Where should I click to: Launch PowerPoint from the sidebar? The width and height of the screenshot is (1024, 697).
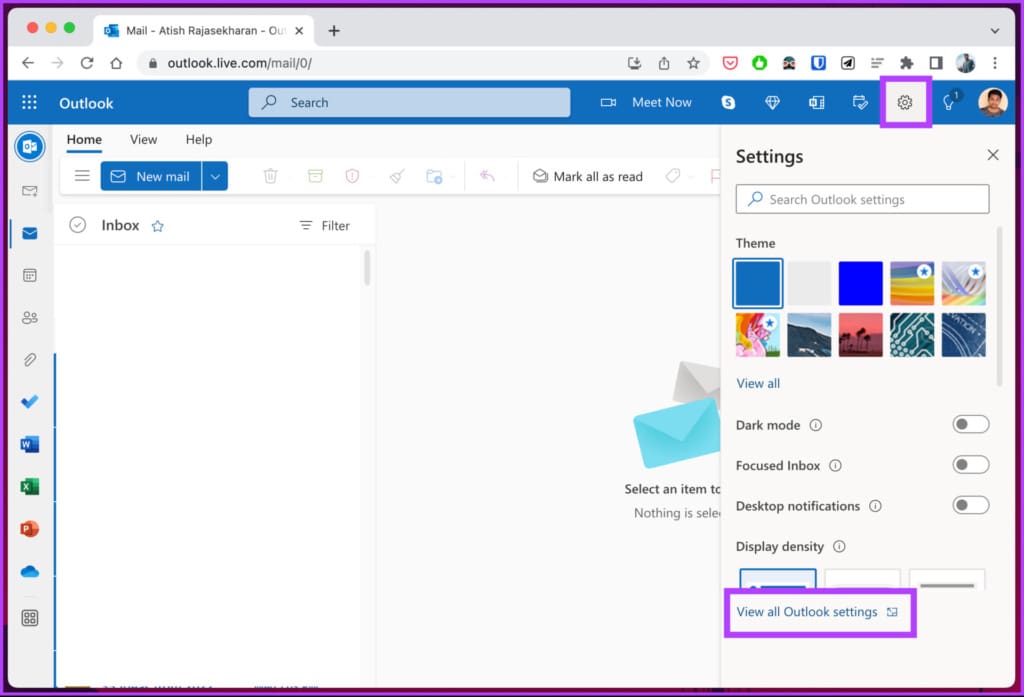[29, 528]
